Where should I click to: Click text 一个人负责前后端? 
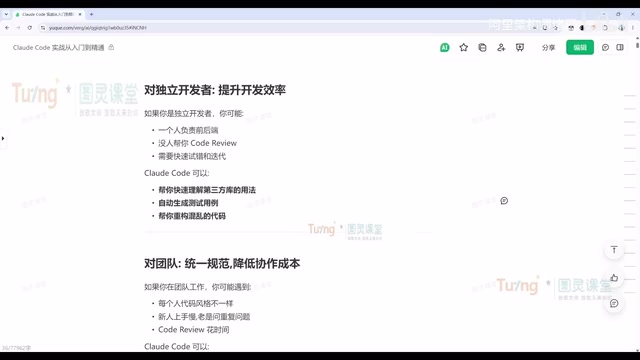pyautogui.click(x=188, y=130)
